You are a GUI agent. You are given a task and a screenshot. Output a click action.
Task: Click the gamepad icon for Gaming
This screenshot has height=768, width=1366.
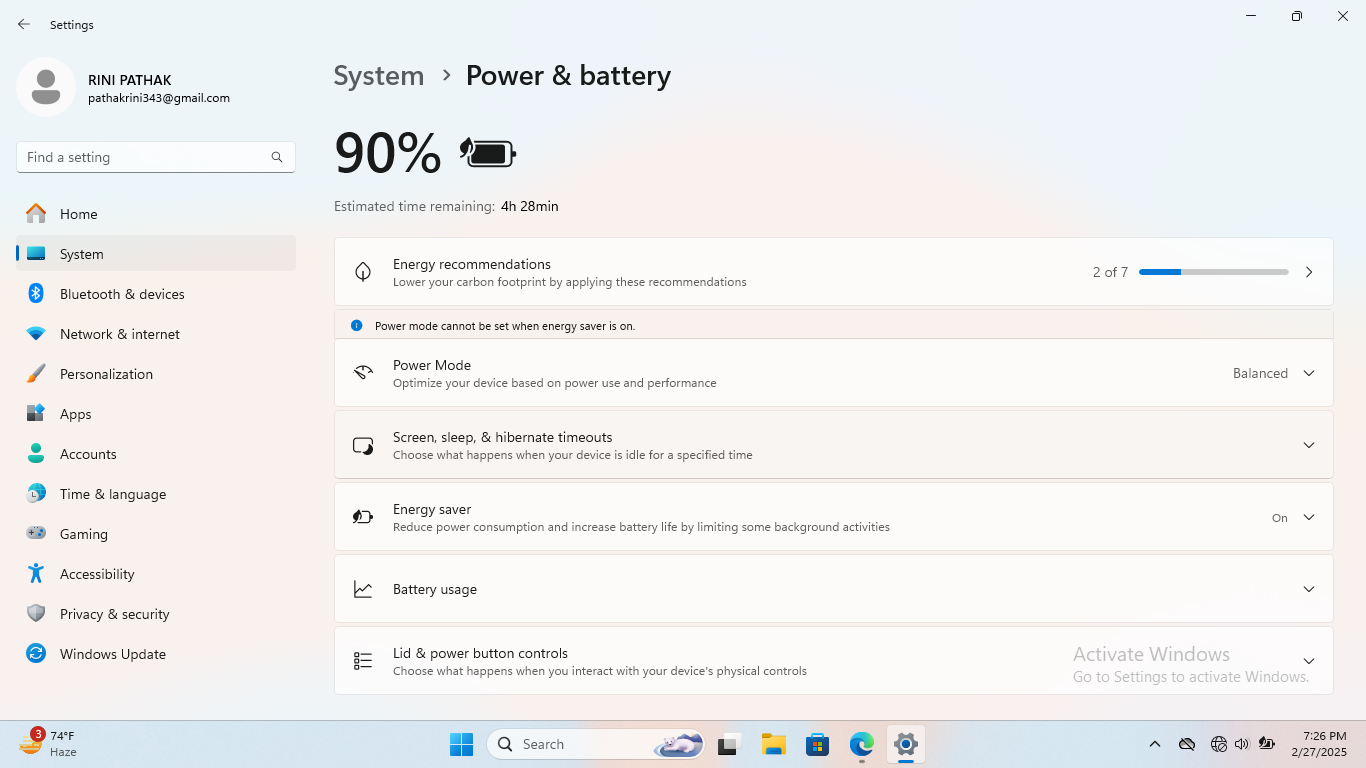click(x=36, y=534)
